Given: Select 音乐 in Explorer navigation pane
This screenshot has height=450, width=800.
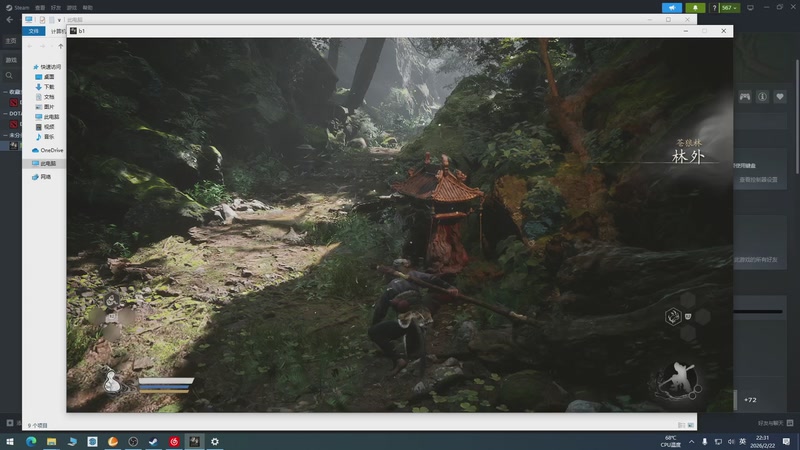Looking at the screenshot, I should pos(45,137).
